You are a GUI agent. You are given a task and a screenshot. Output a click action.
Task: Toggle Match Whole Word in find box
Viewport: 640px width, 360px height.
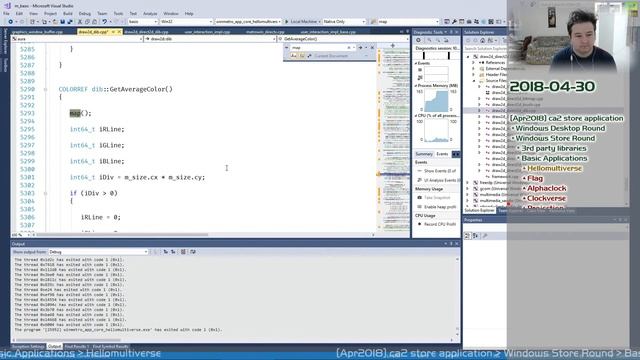[302, 56]
